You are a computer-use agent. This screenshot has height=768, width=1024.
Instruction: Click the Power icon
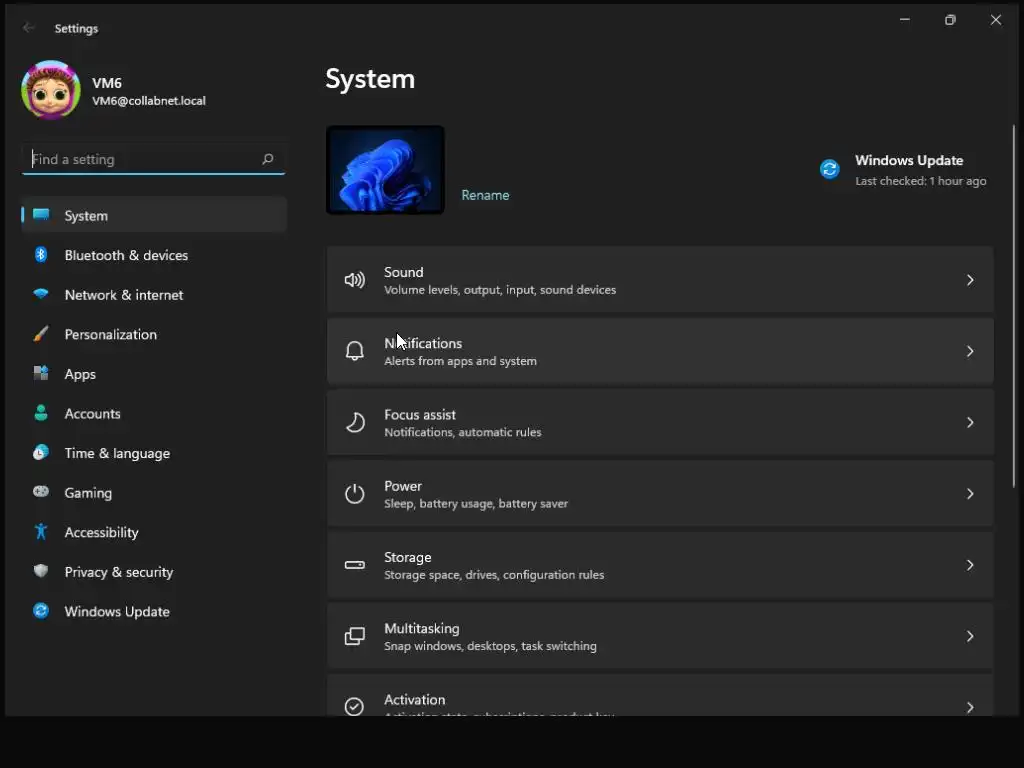pos(355,494)
